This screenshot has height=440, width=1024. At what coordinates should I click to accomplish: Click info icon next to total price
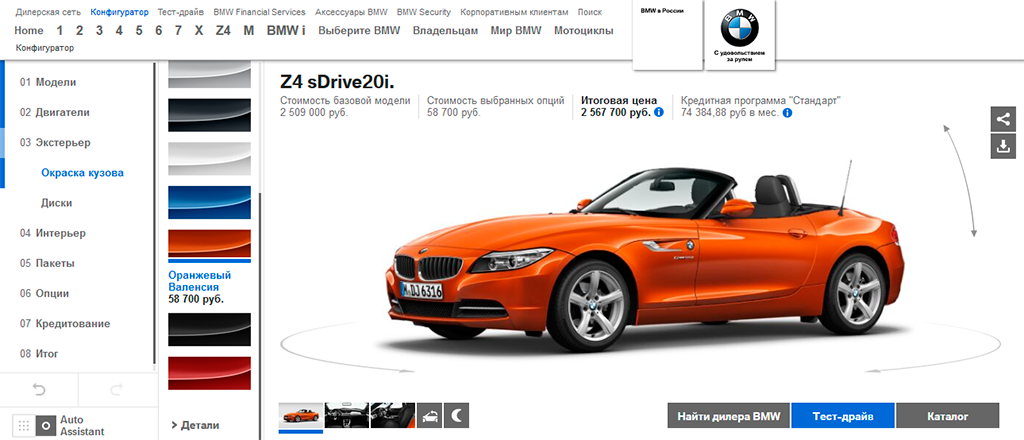click(x=659, y=112)
